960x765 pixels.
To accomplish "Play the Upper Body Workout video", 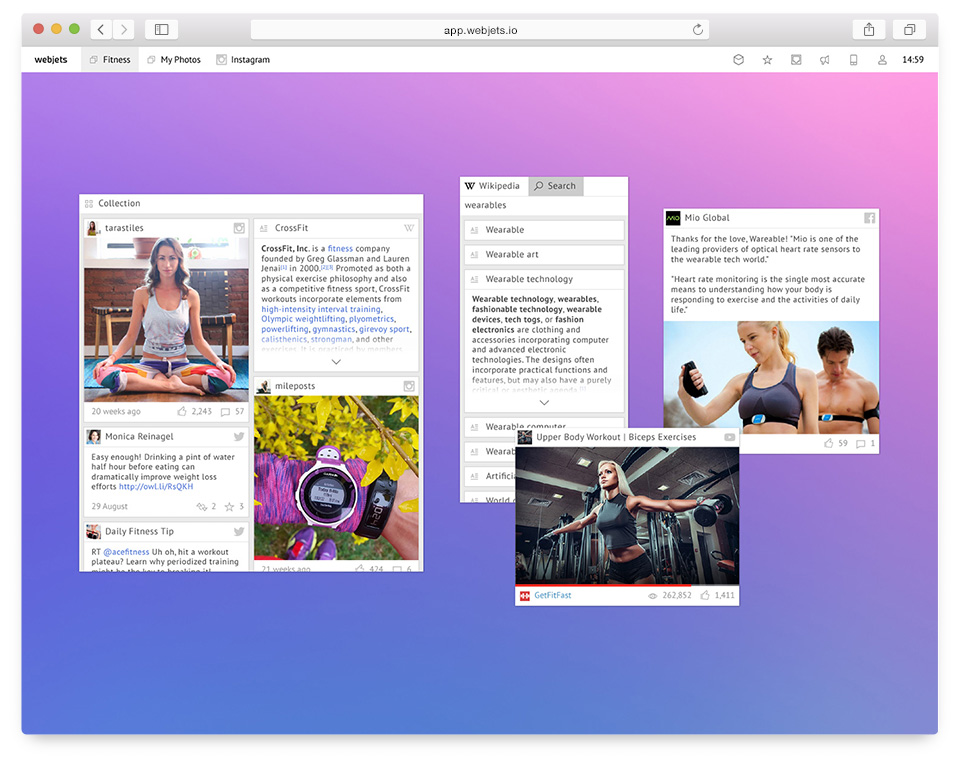I will click(627, 515).
